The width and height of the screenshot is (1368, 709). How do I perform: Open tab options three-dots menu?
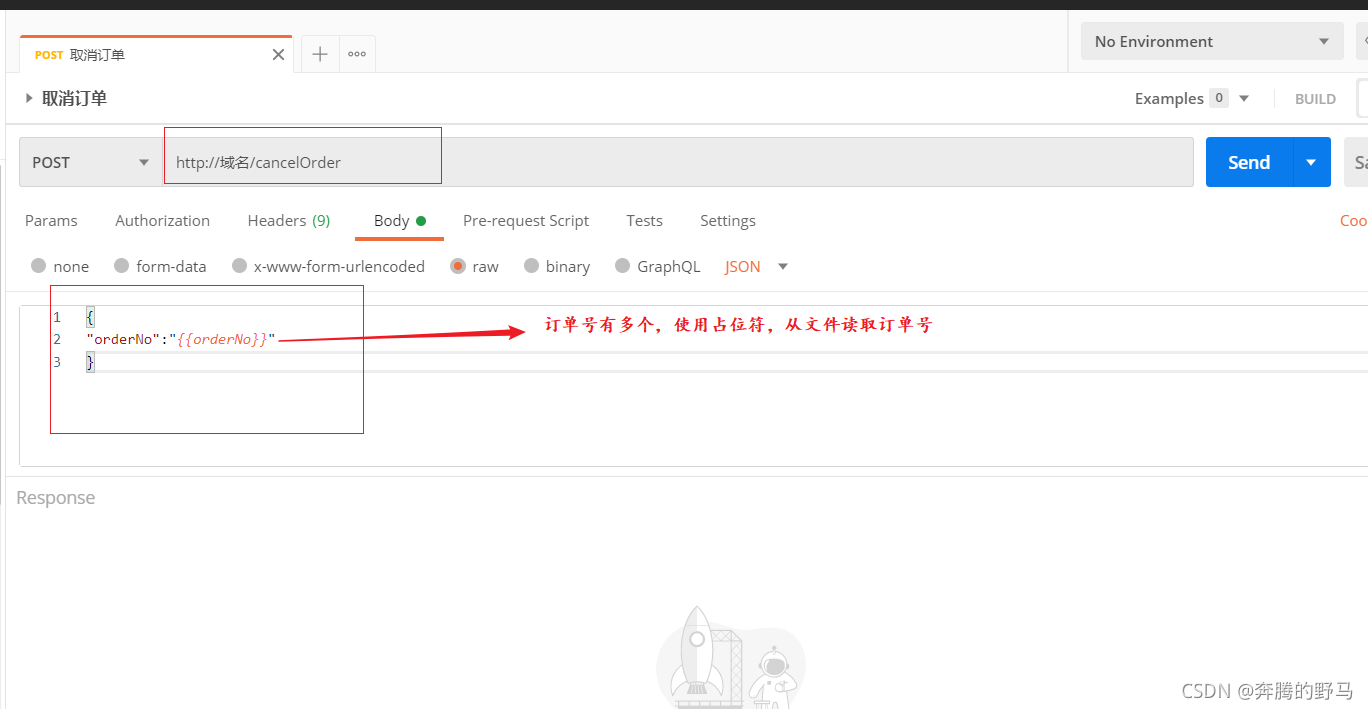coord(357,54)
